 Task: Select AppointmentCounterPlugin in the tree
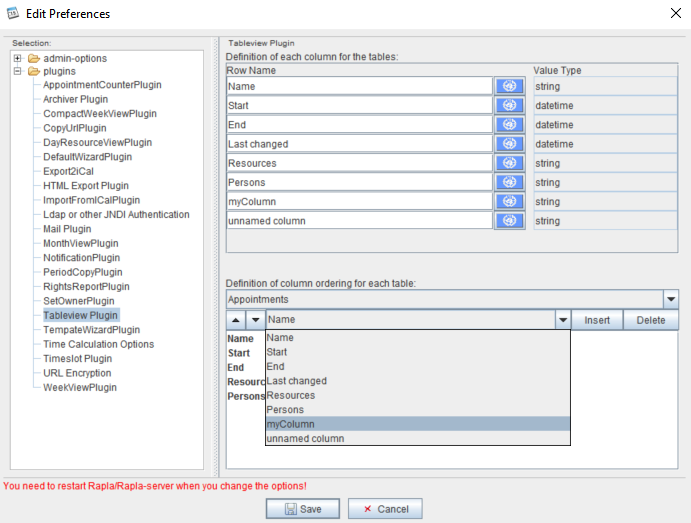coord(102,85)
